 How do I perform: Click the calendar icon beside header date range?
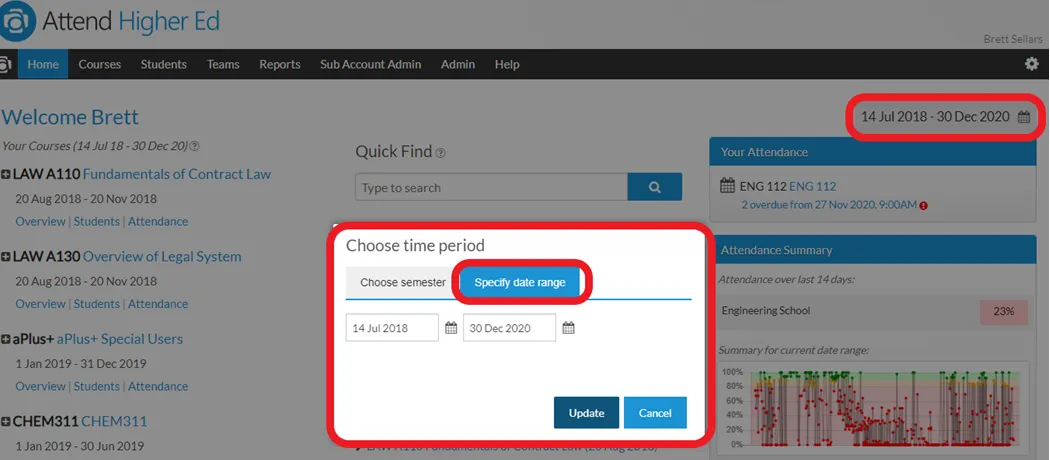(x=1024, y=117)
